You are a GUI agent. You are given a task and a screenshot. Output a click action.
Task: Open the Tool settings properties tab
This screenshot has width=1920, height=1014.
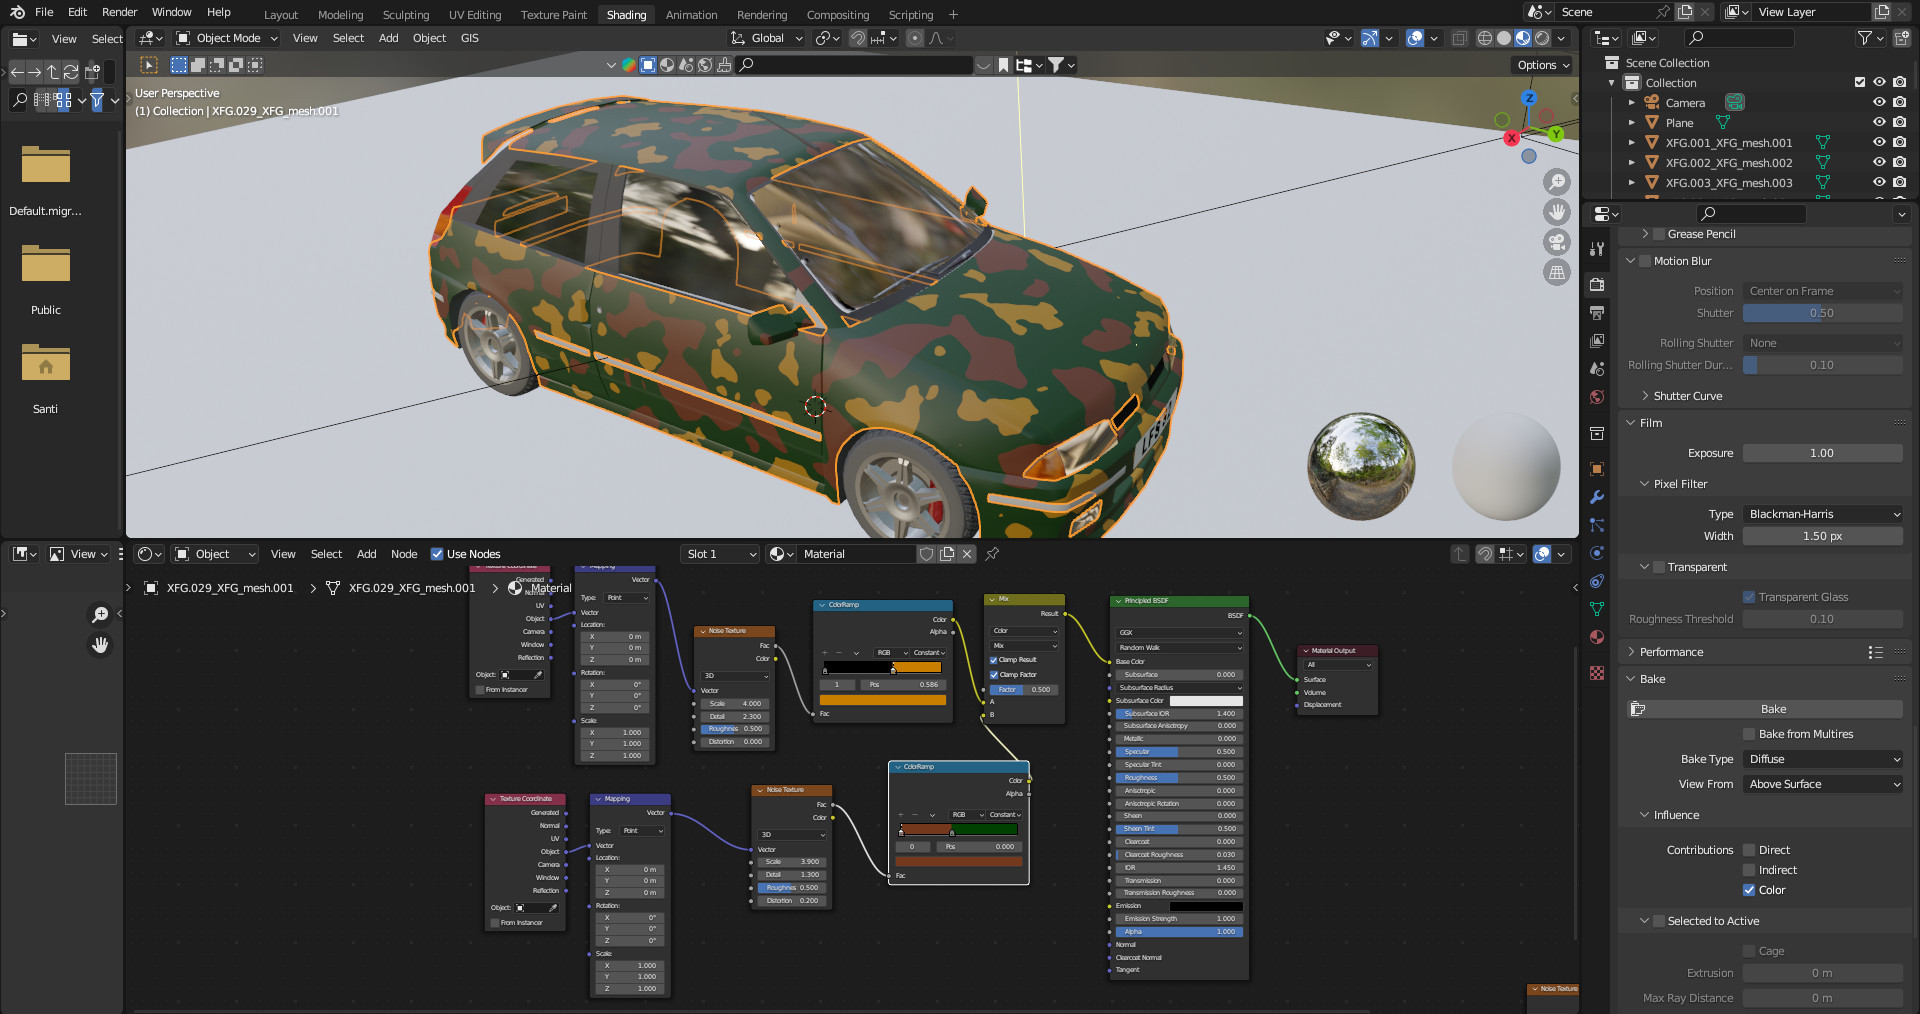1597,249
